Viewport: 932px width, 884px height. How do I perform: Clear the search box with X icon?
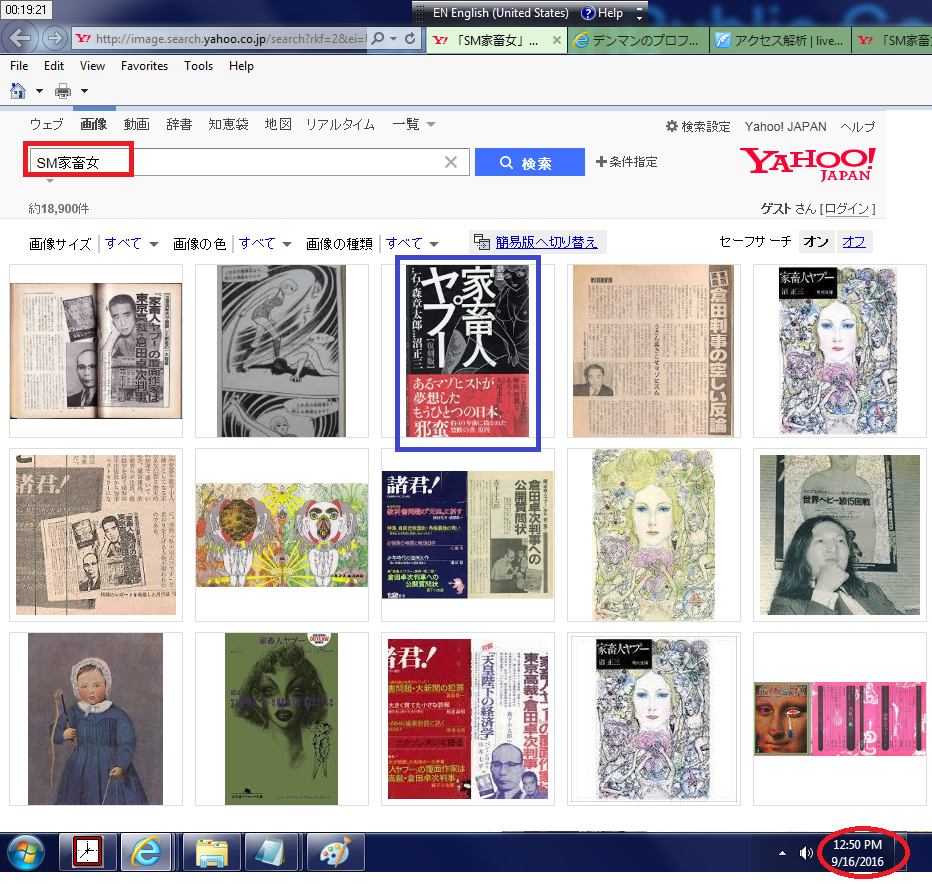(451, 162)
